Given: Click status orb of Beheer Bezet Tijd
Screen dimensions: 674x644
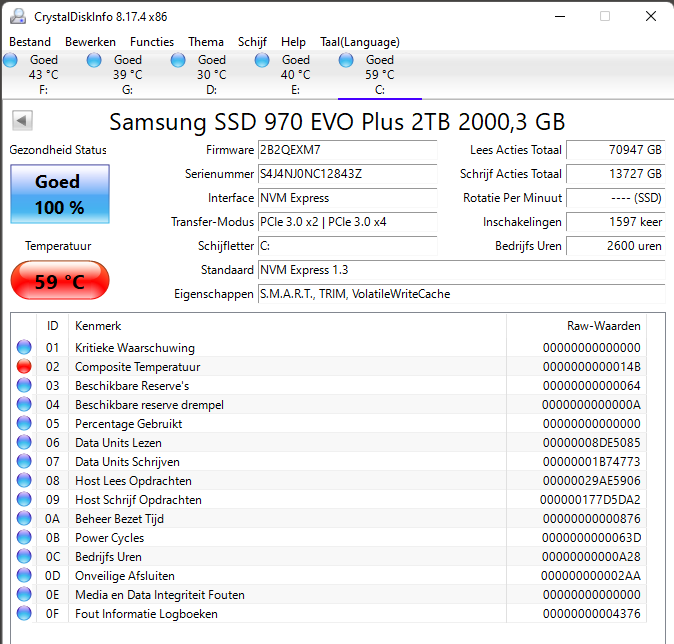Looking at the screenshot, I should click(24, 518).
